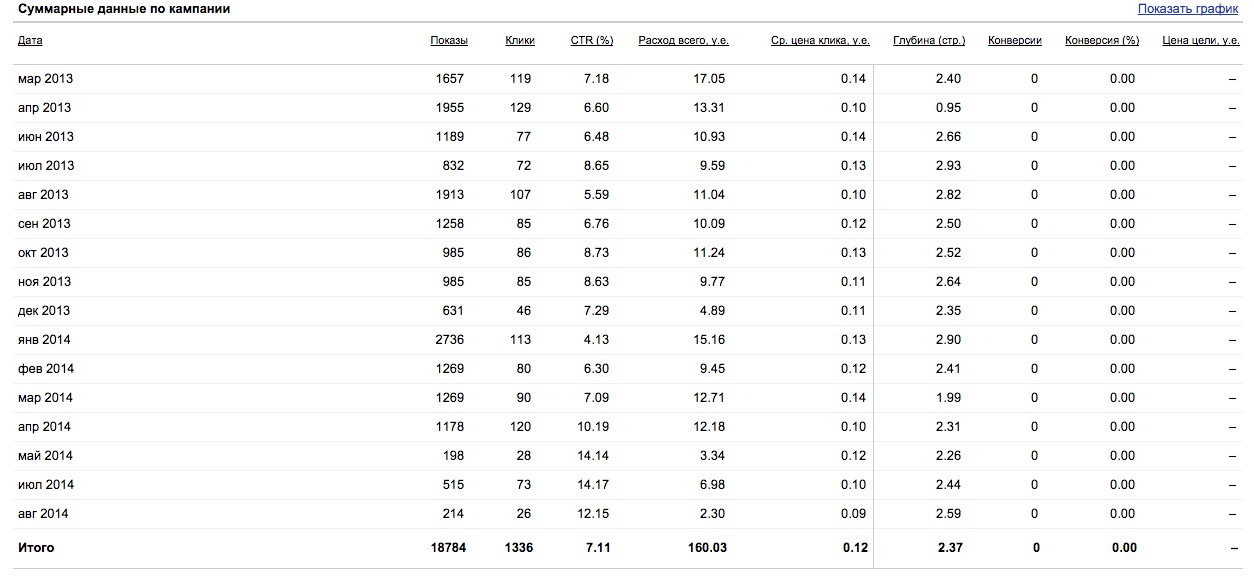Select the янв 2014 row date
The image size is (1254, 577).
point(44,340)
